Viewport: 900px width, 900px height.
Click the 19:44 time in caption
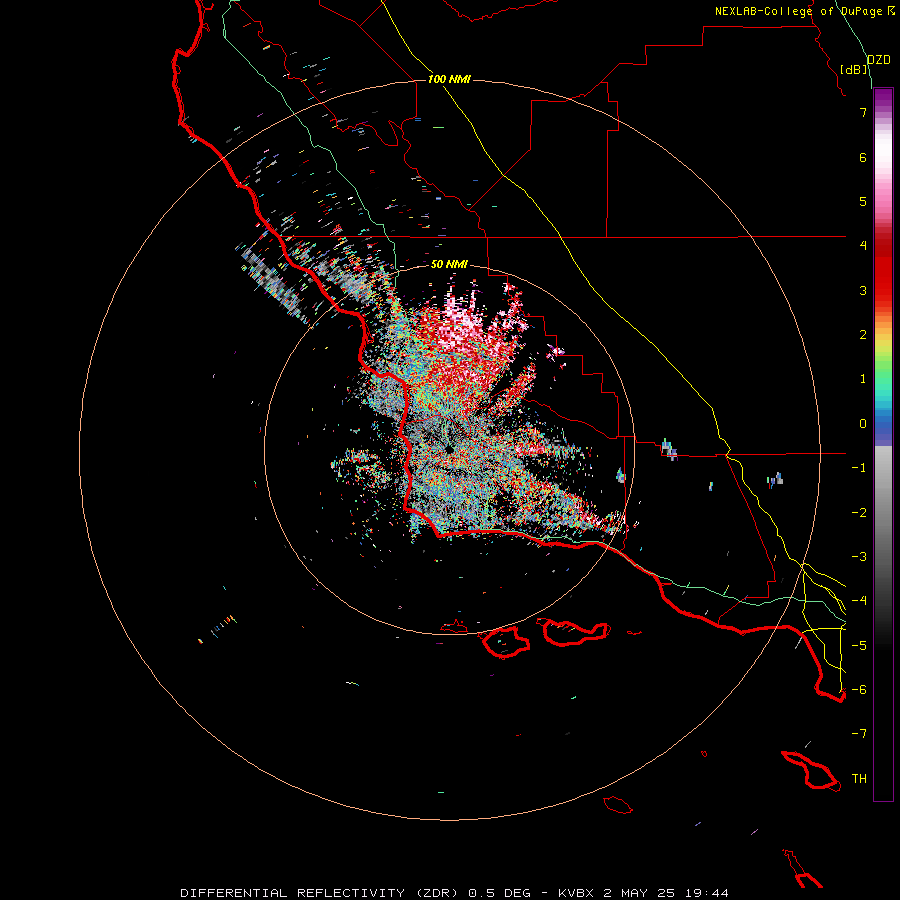pos(706,893)
